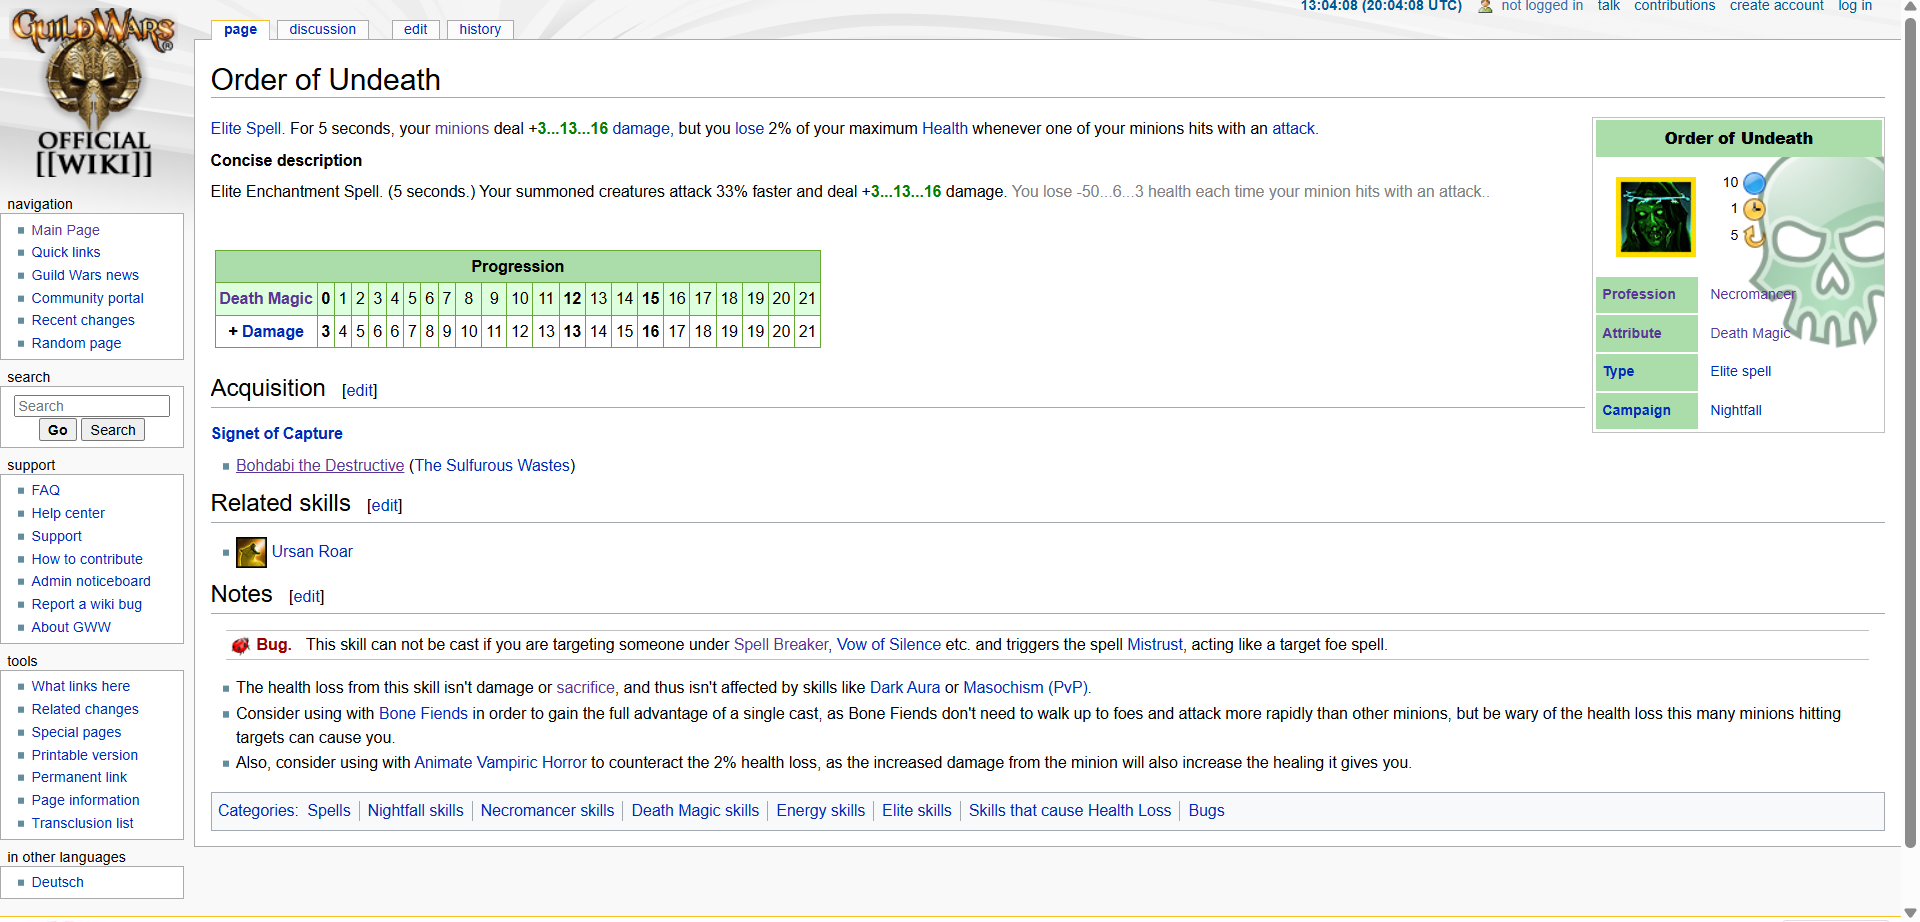1920x922 pixels.
Task: Edit the Acquisition section
Action: (x=360, y=390)
